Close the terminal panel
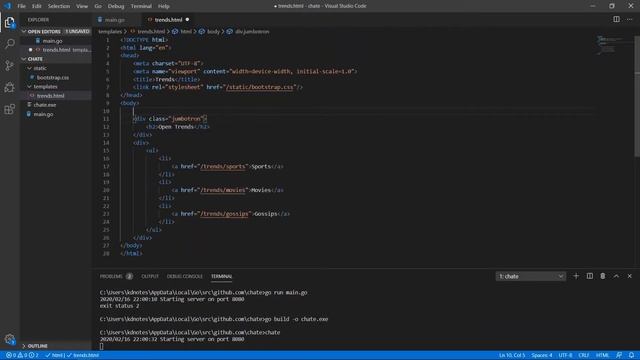This screenshot has height=360, width=640. point(629,276)
